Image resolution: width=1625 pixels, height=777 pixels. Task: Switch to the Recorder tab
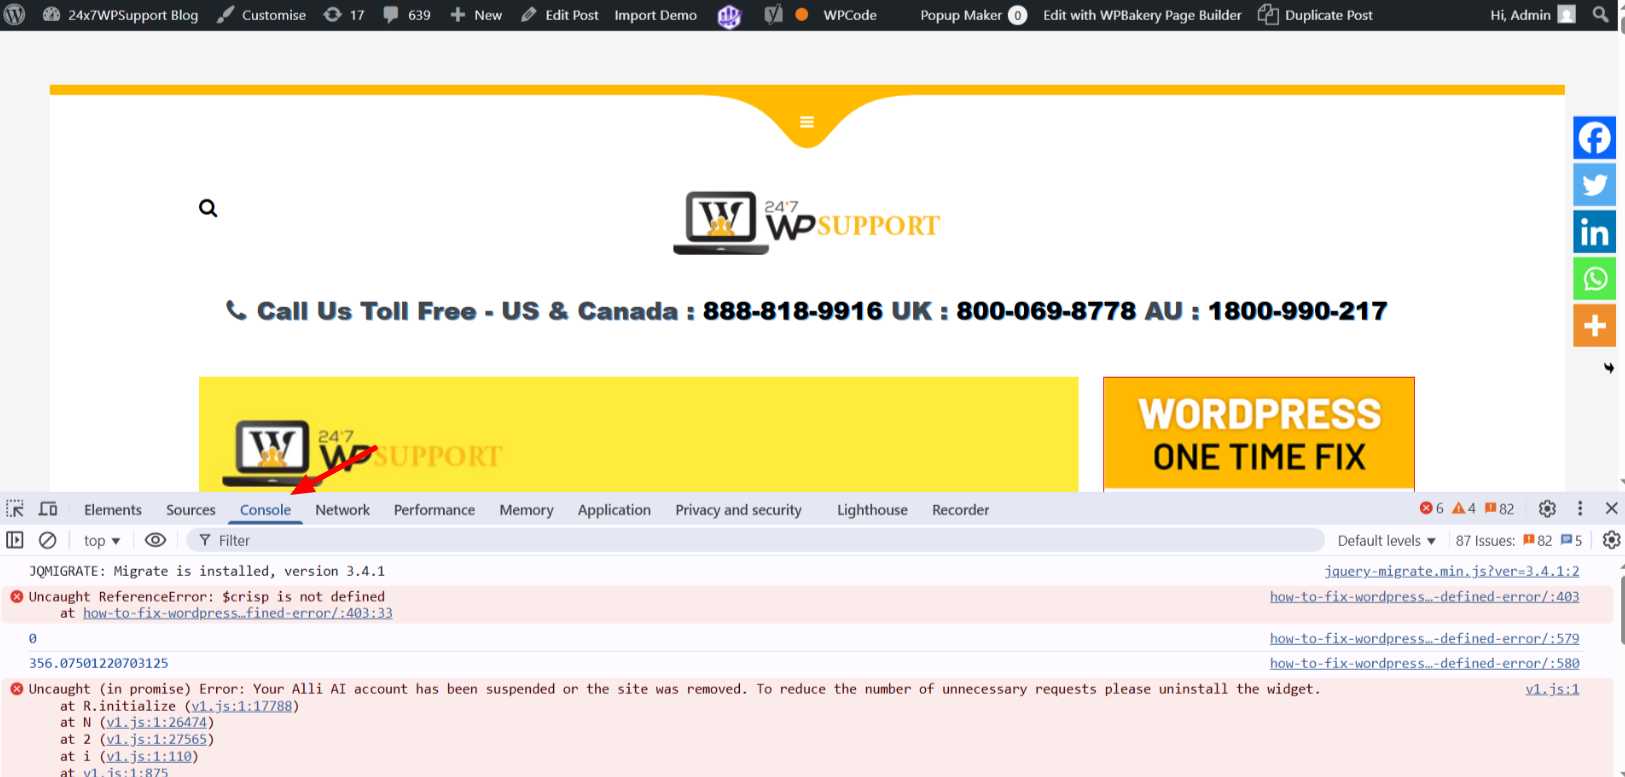(960, 510)
